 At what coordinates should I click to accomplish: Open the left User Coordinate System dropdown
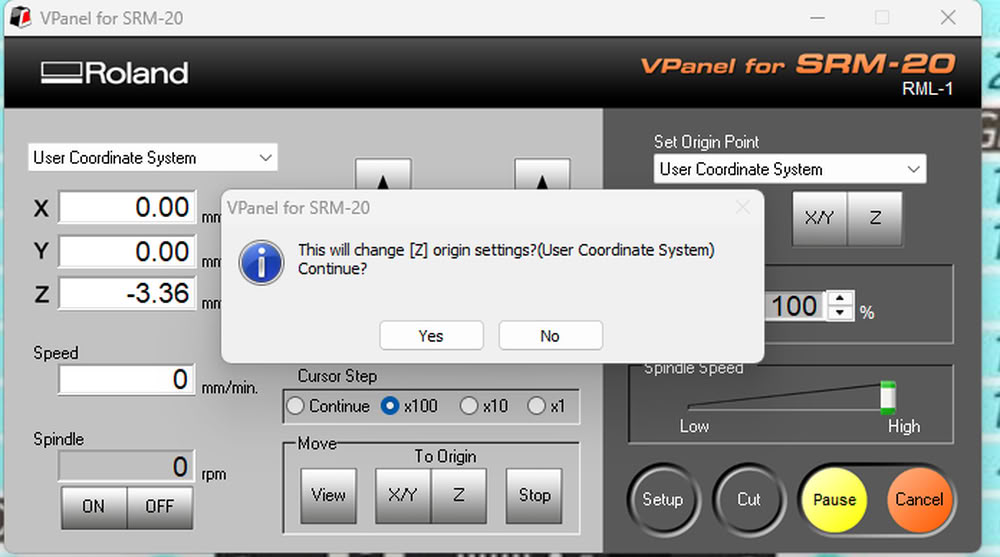click(x=153, y=158)
